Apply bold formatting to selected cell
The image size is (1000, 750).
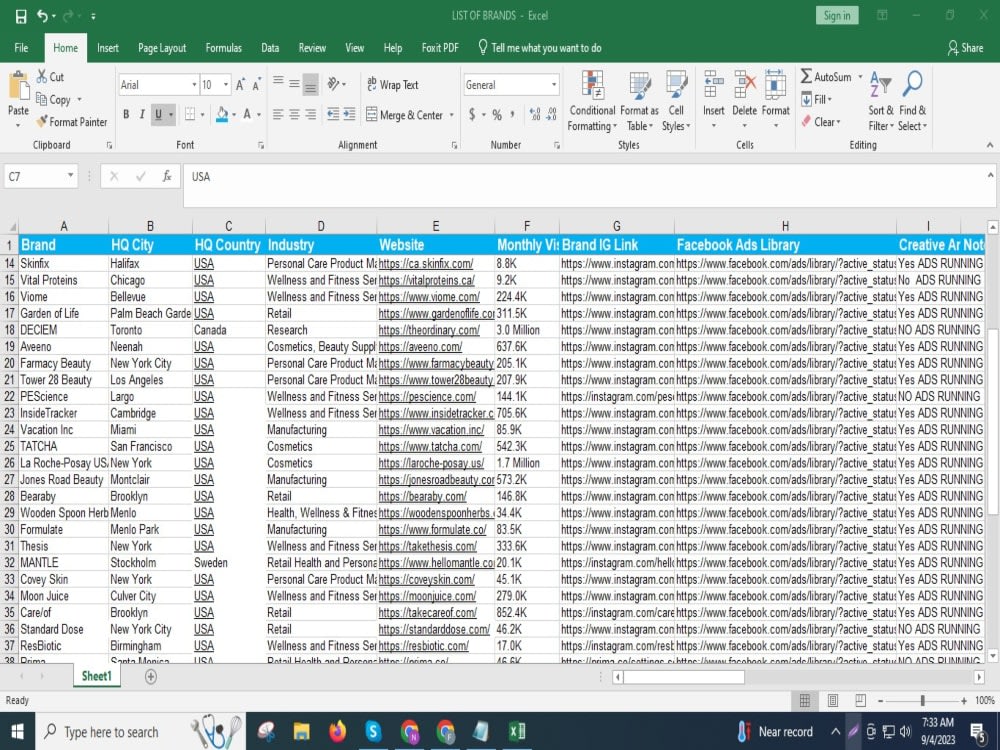click(x=124, y=115)
